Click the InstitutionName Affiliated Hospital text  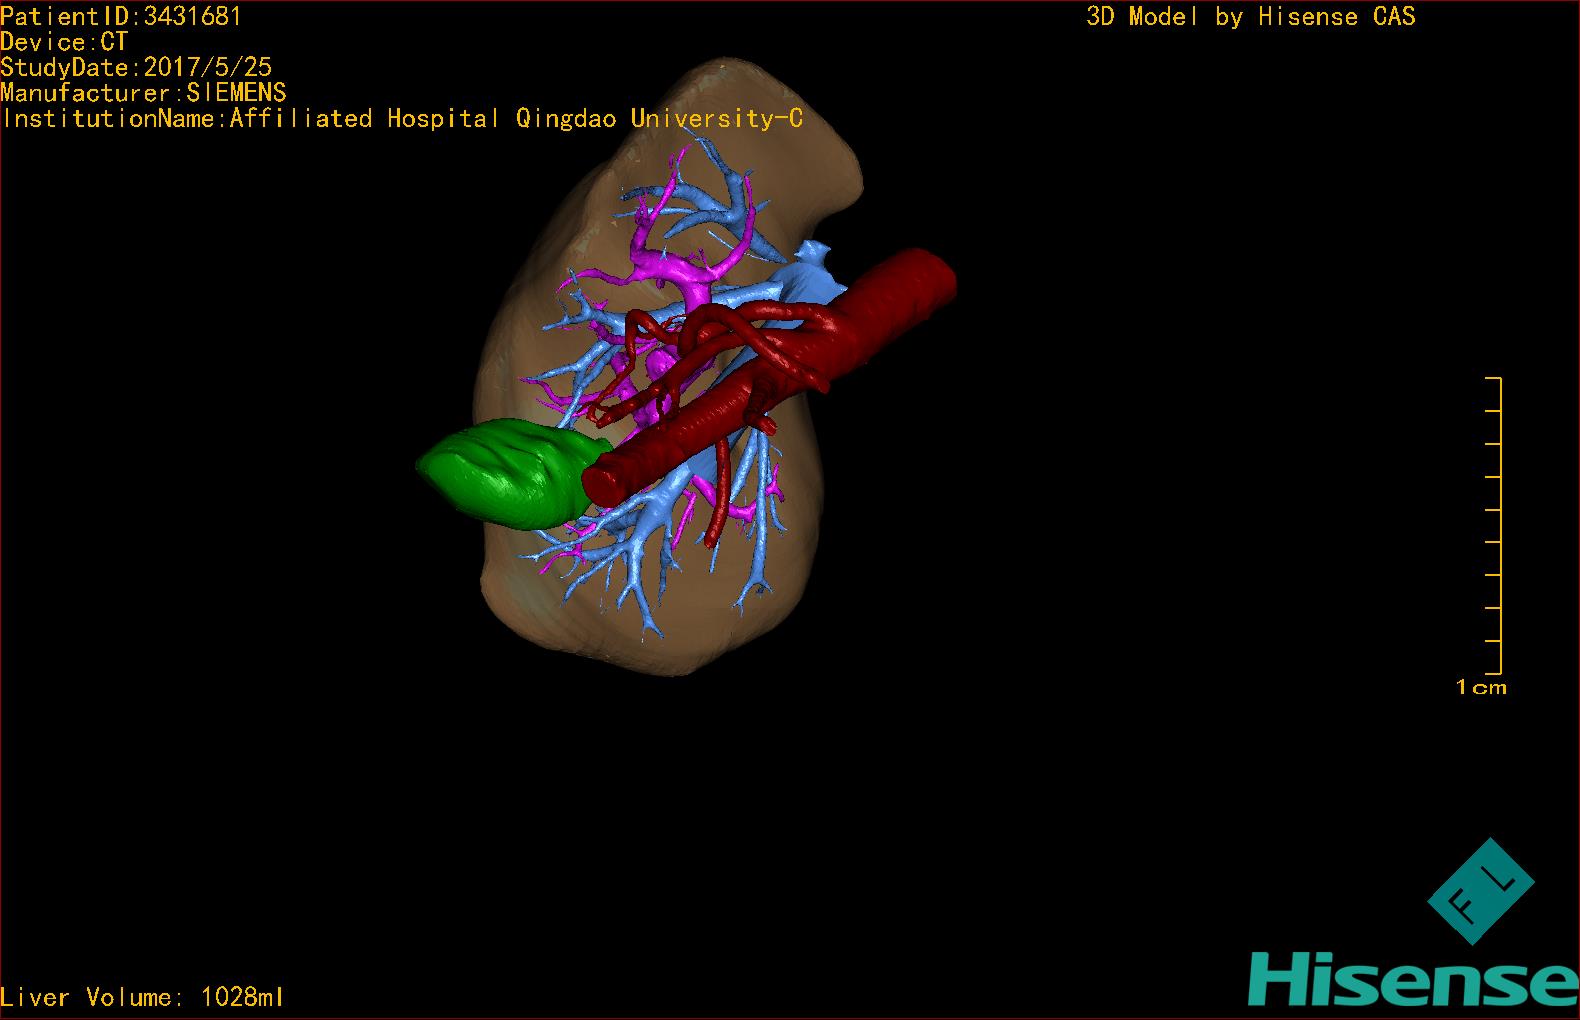coord(402,119)
